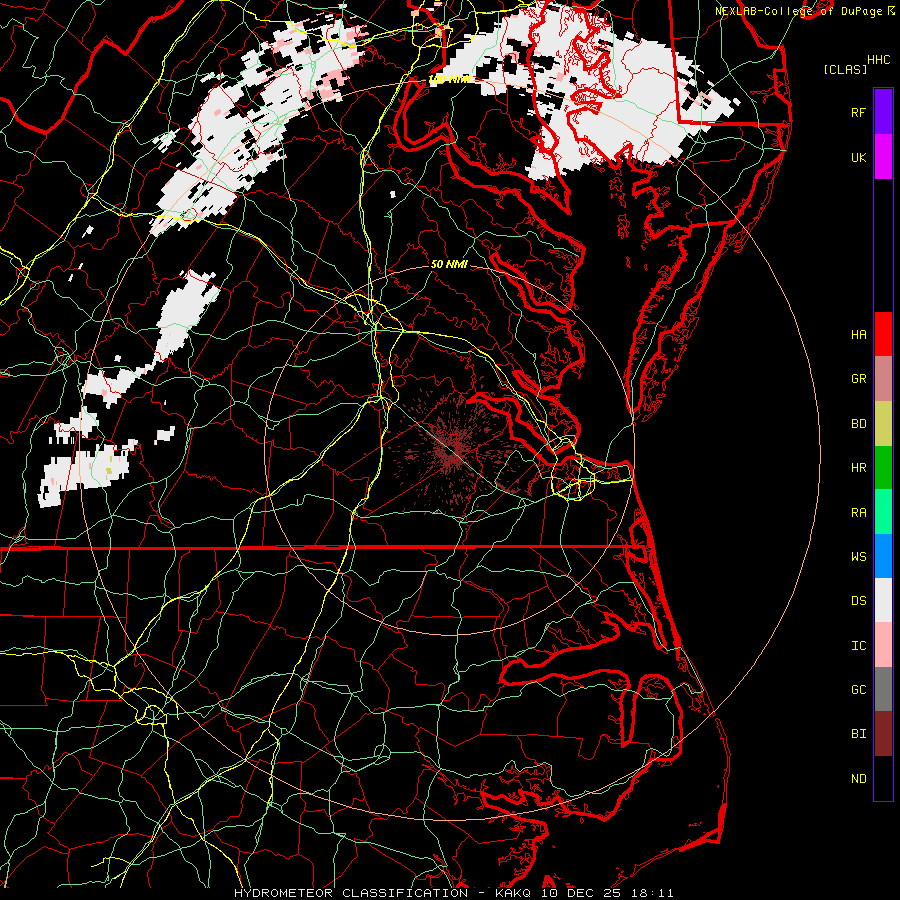Screen dimensions: 900x900
Task: Click the 'HYDROMETEOR CLASSIFICATION' title text
Action: [x=351, y=893]
